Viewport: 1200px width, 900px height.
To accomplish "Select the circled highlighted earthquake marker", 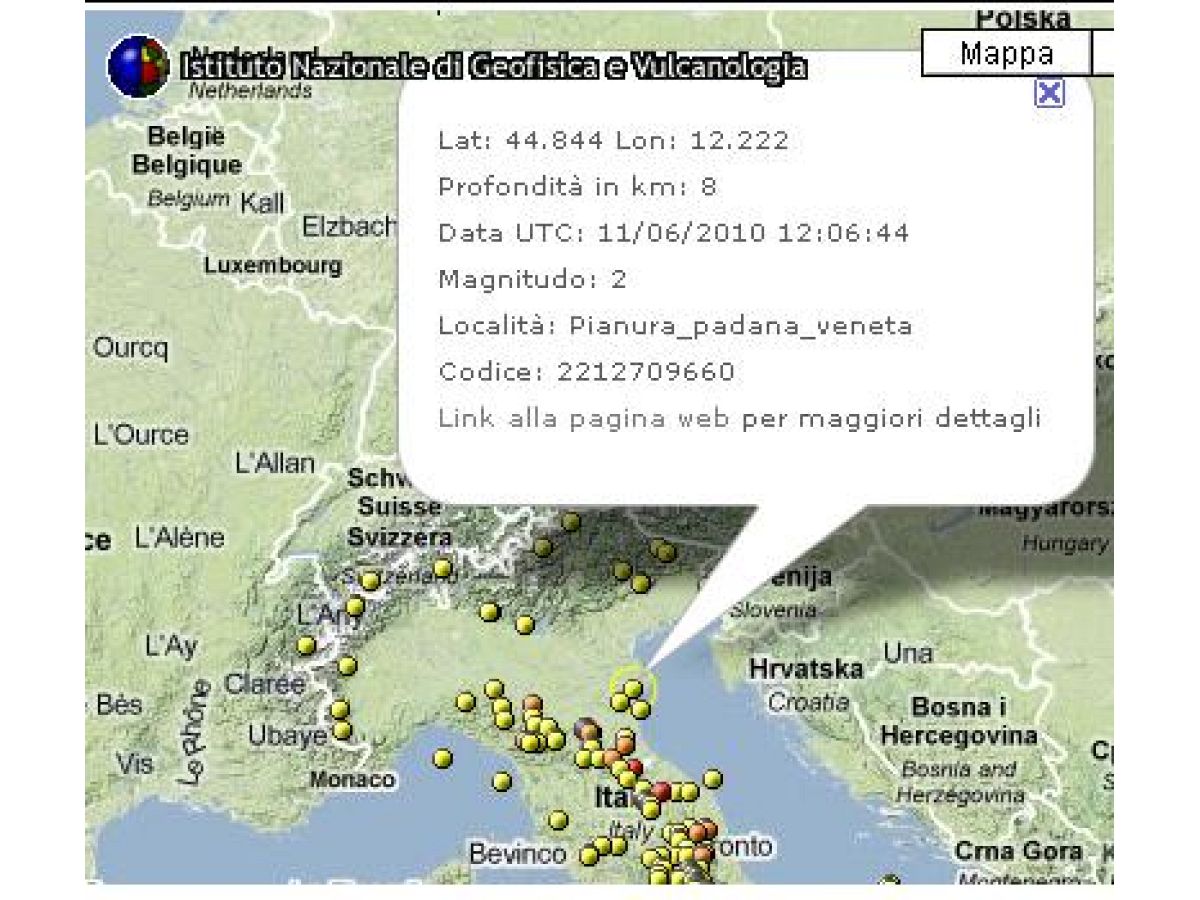I will click(633, 688).
